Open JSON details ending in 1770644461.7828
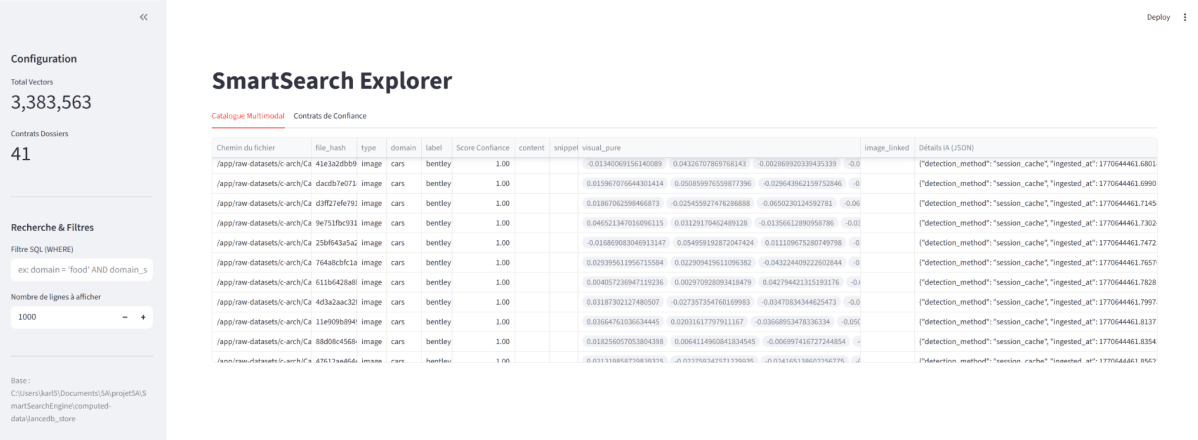The image size is (1198, 440). [x=1035, y=282]
